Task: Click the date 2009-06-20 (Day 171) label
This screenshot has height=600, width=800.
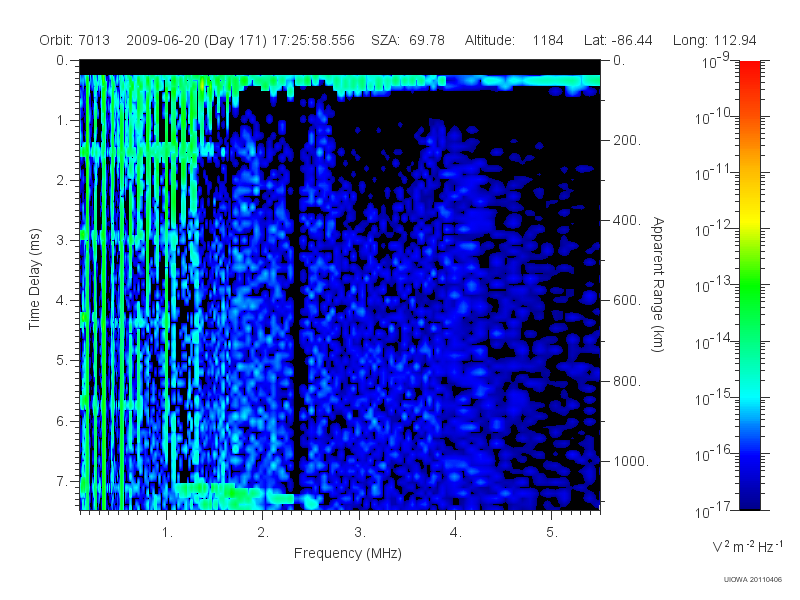Action: (x=196, y=40)
